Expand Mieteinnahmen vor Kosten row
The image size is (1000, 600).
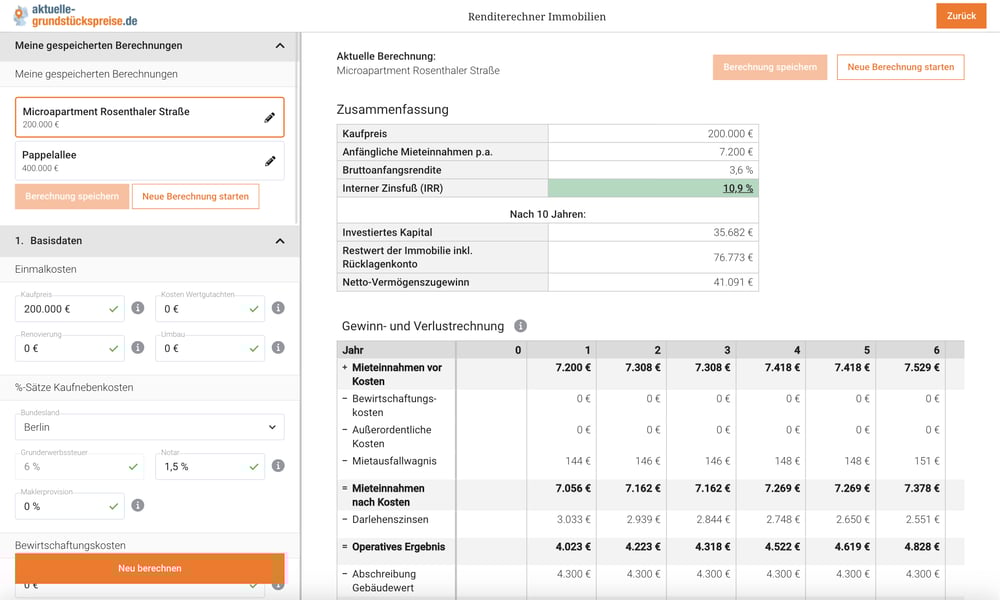(345, 367)
